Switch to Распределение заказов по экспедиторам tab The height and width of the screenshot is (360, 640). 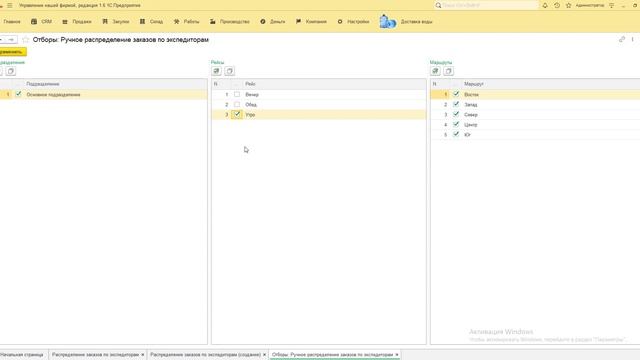click(x=95, y=355)
